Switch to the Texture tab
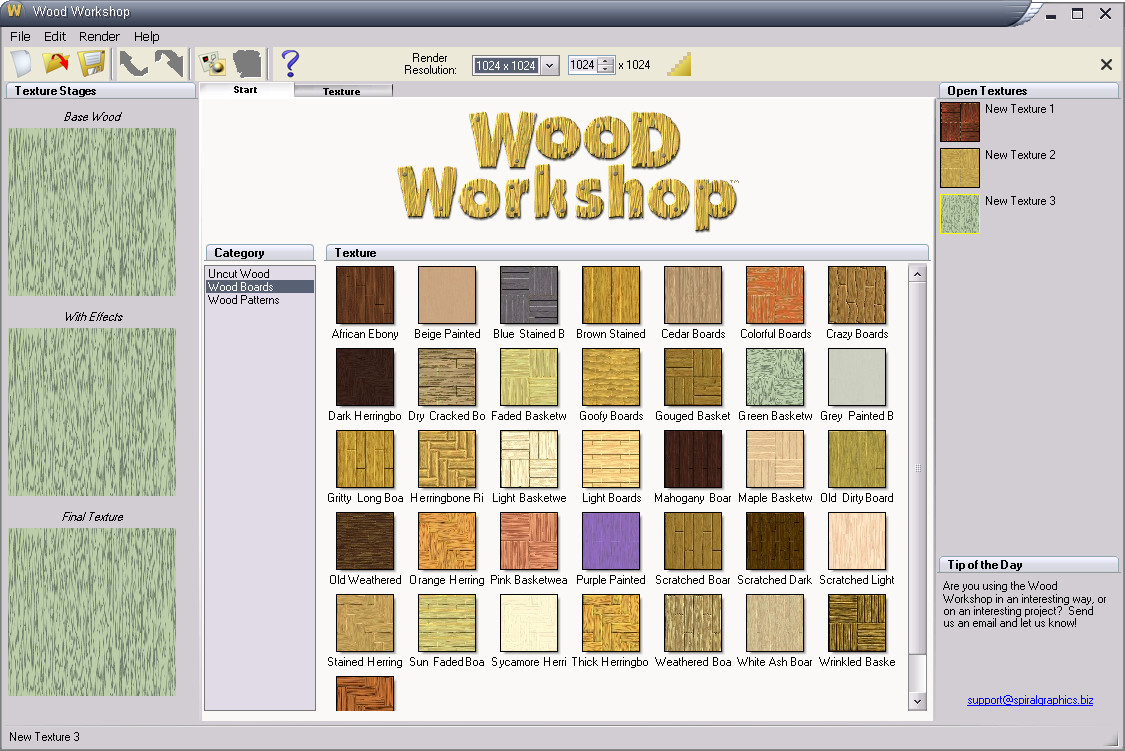Viewport: 1125px width, 751px height. [342, 91]
